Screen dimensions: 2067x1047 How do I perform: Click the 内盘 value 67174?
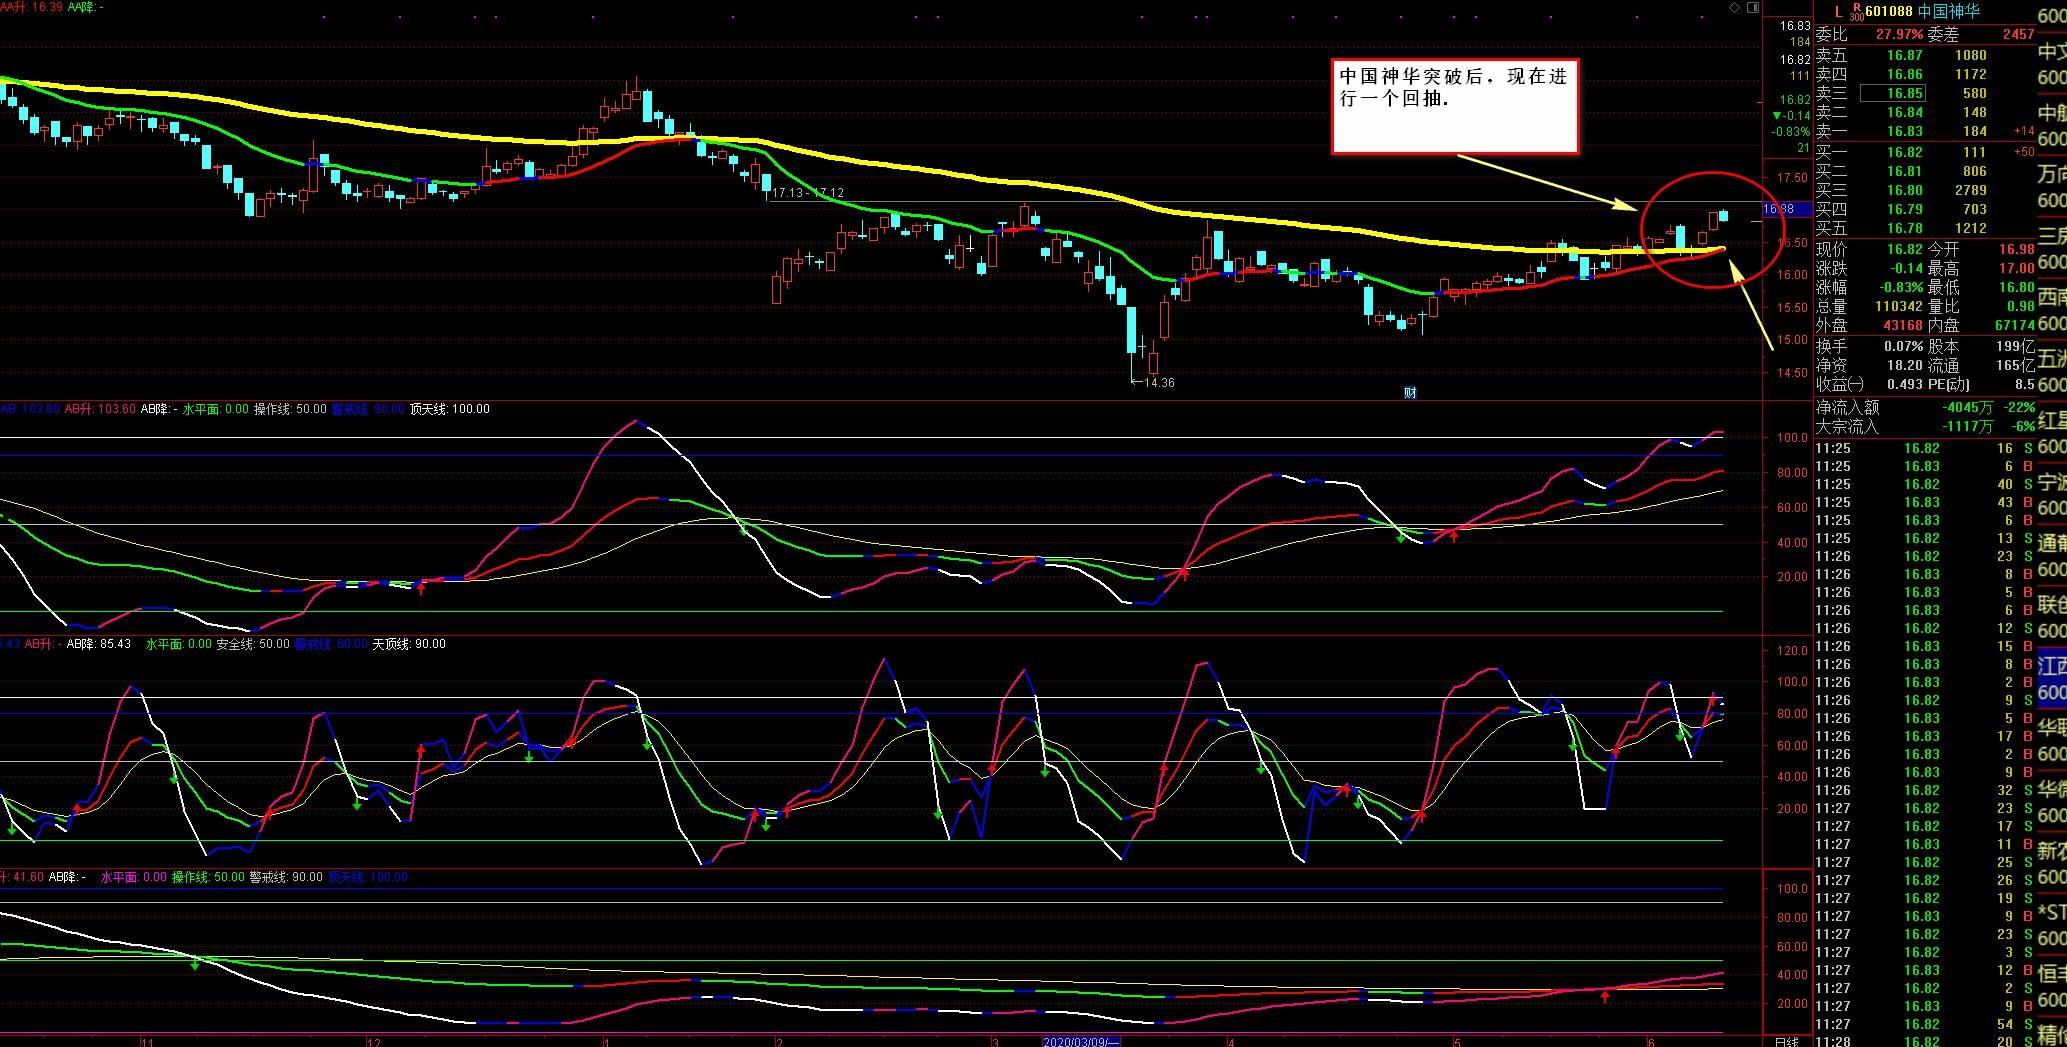tap(2014, 325)
